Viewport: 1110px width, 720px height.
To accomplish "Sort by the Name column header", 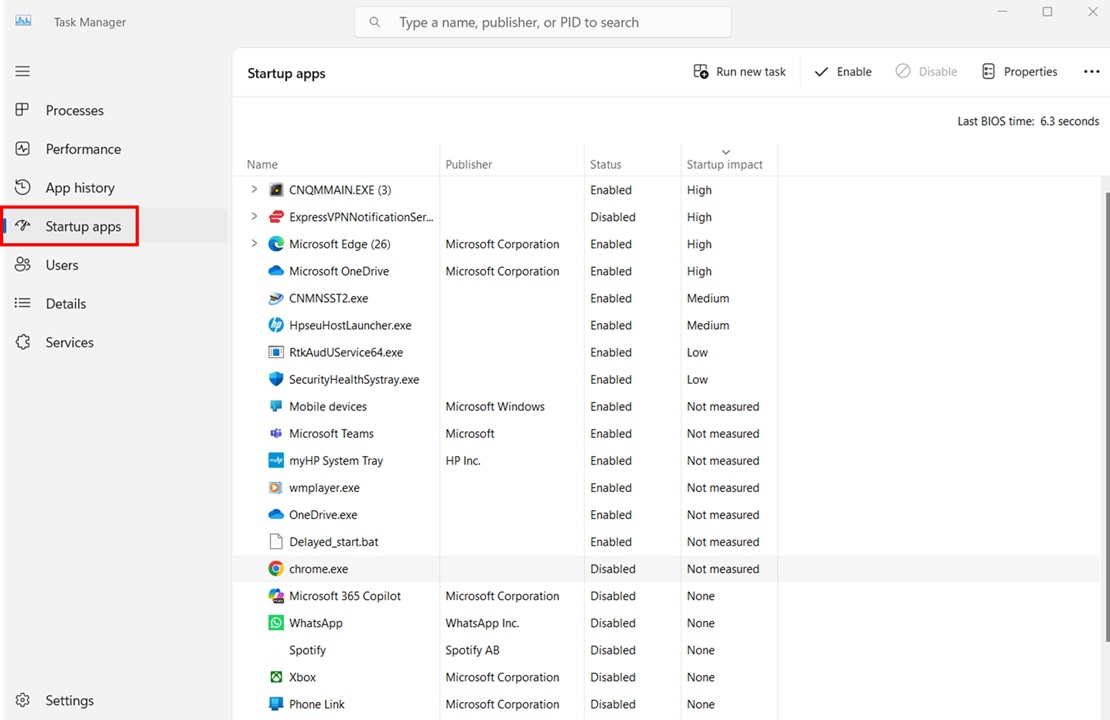I will point(262,164).
